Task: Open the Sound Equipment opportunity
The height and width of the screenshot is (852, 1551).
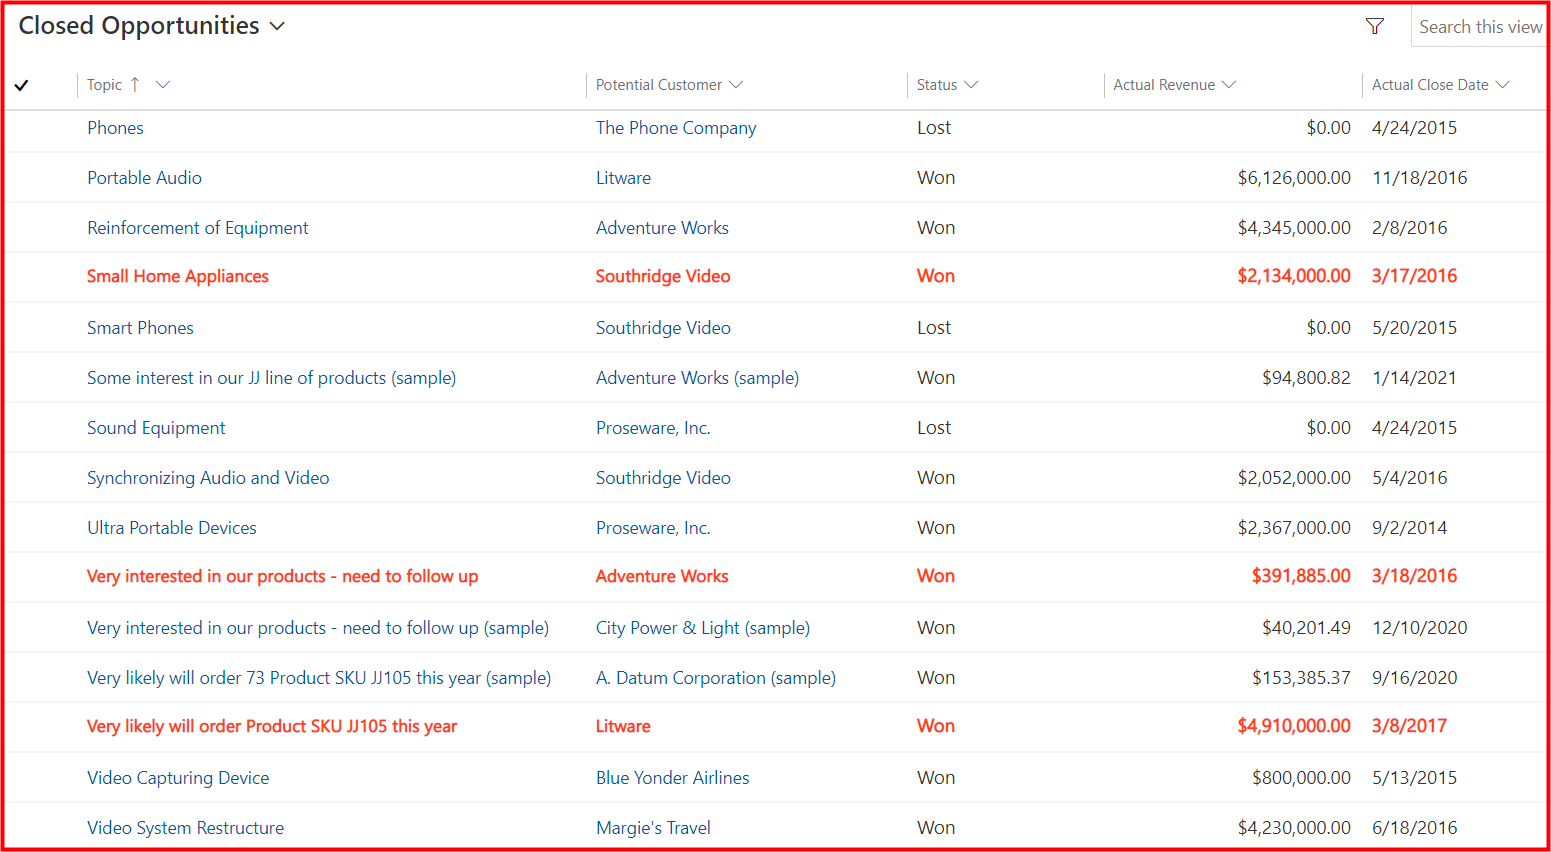Action: [x=156, y=428]
